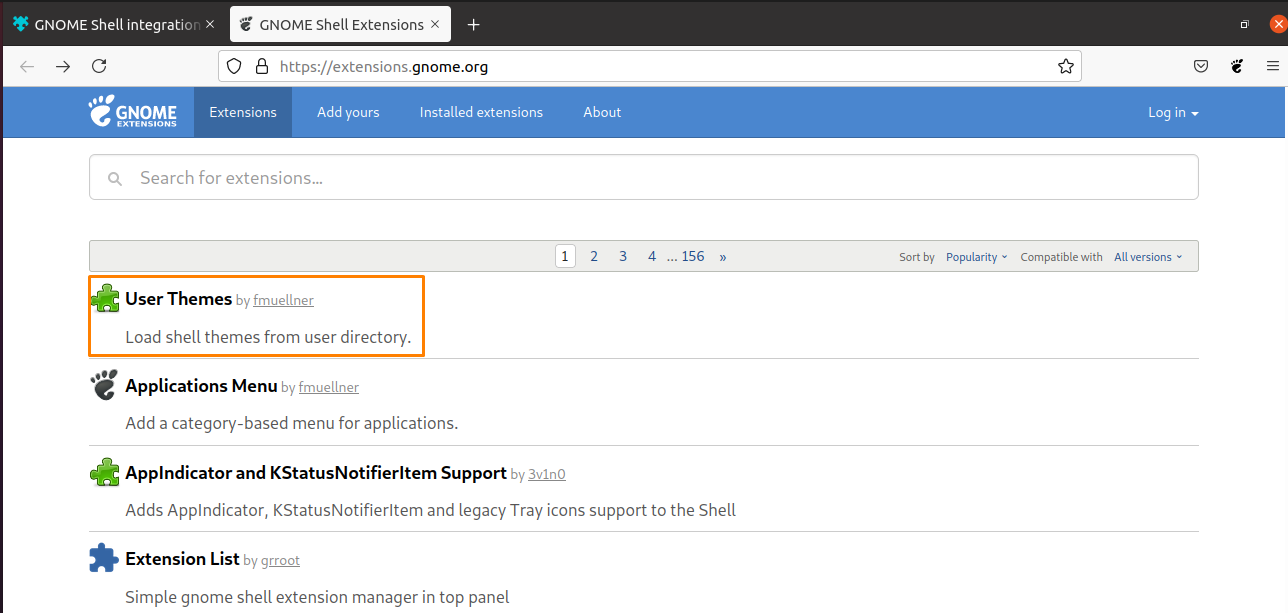
Task: Go to next page with » arrow
Action: 723,256
